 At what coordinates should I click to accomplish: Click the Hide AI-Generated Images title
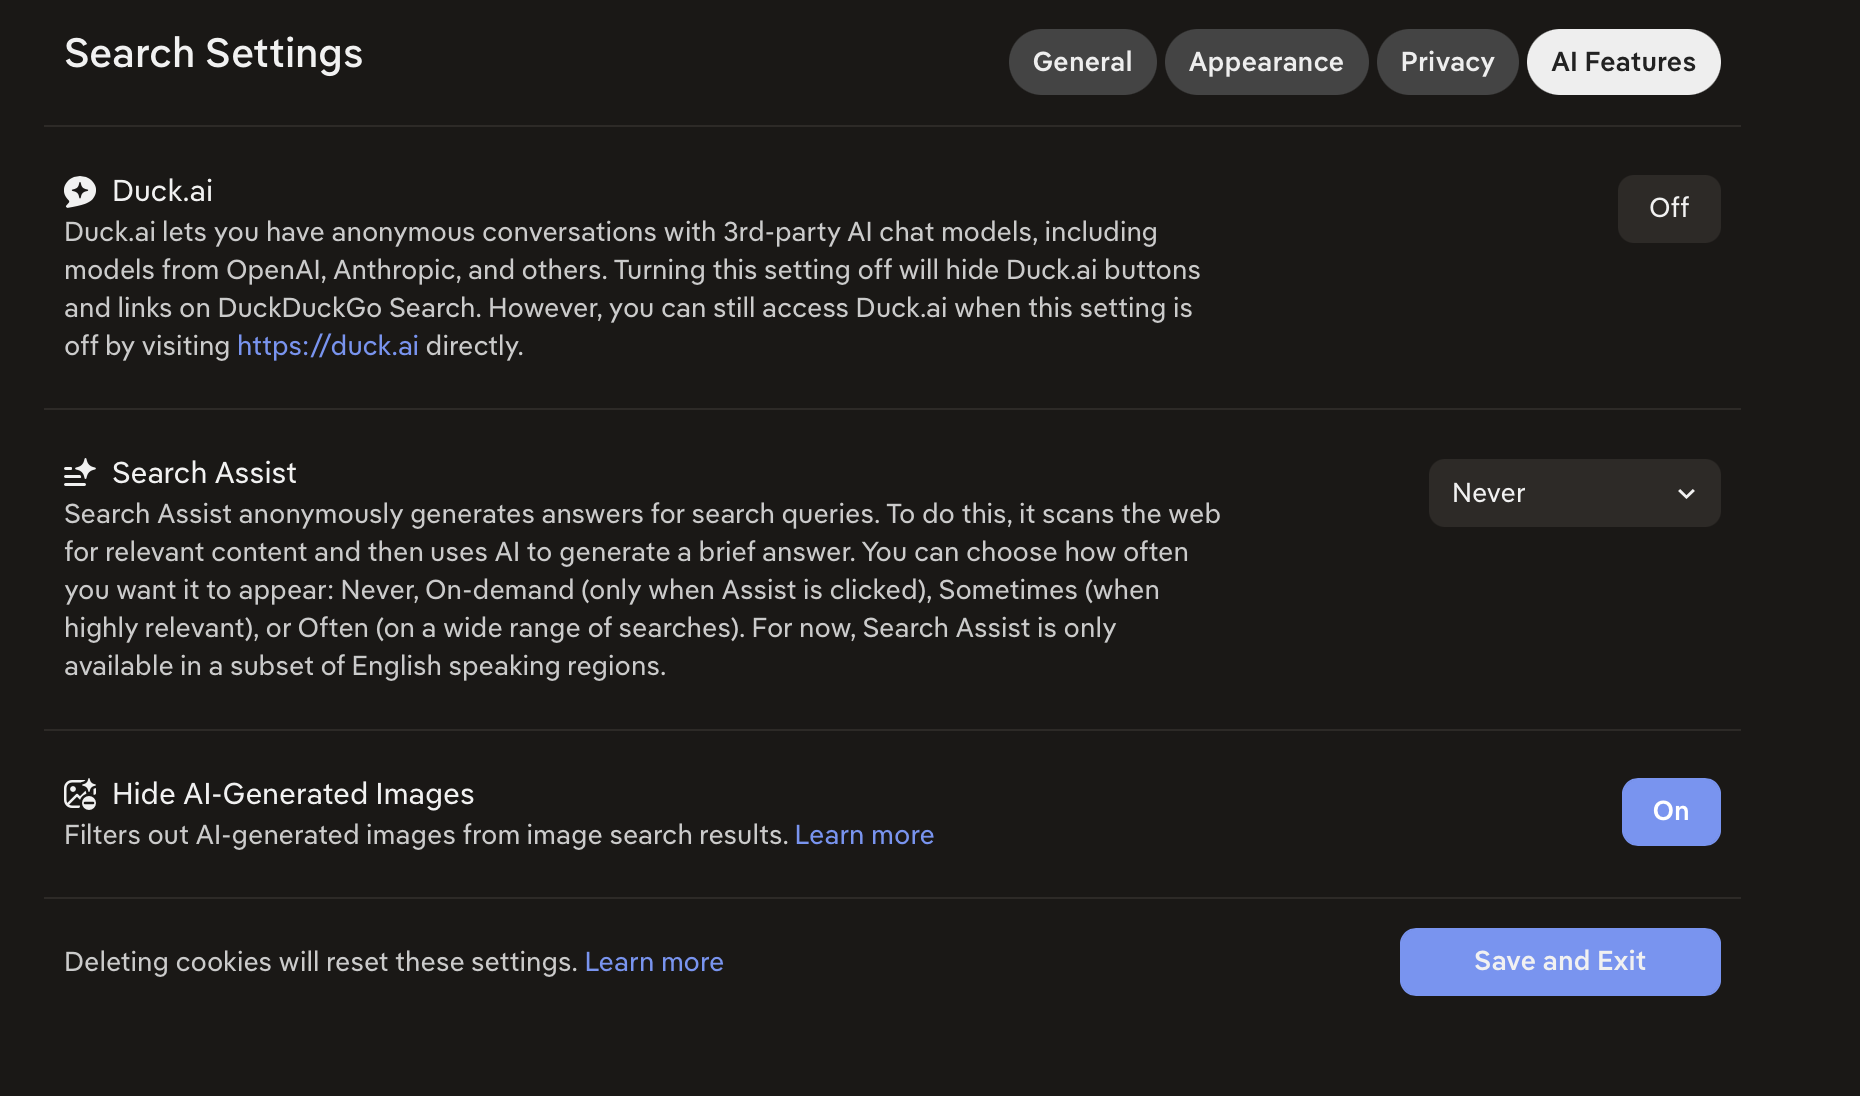(x=293, y=794)
